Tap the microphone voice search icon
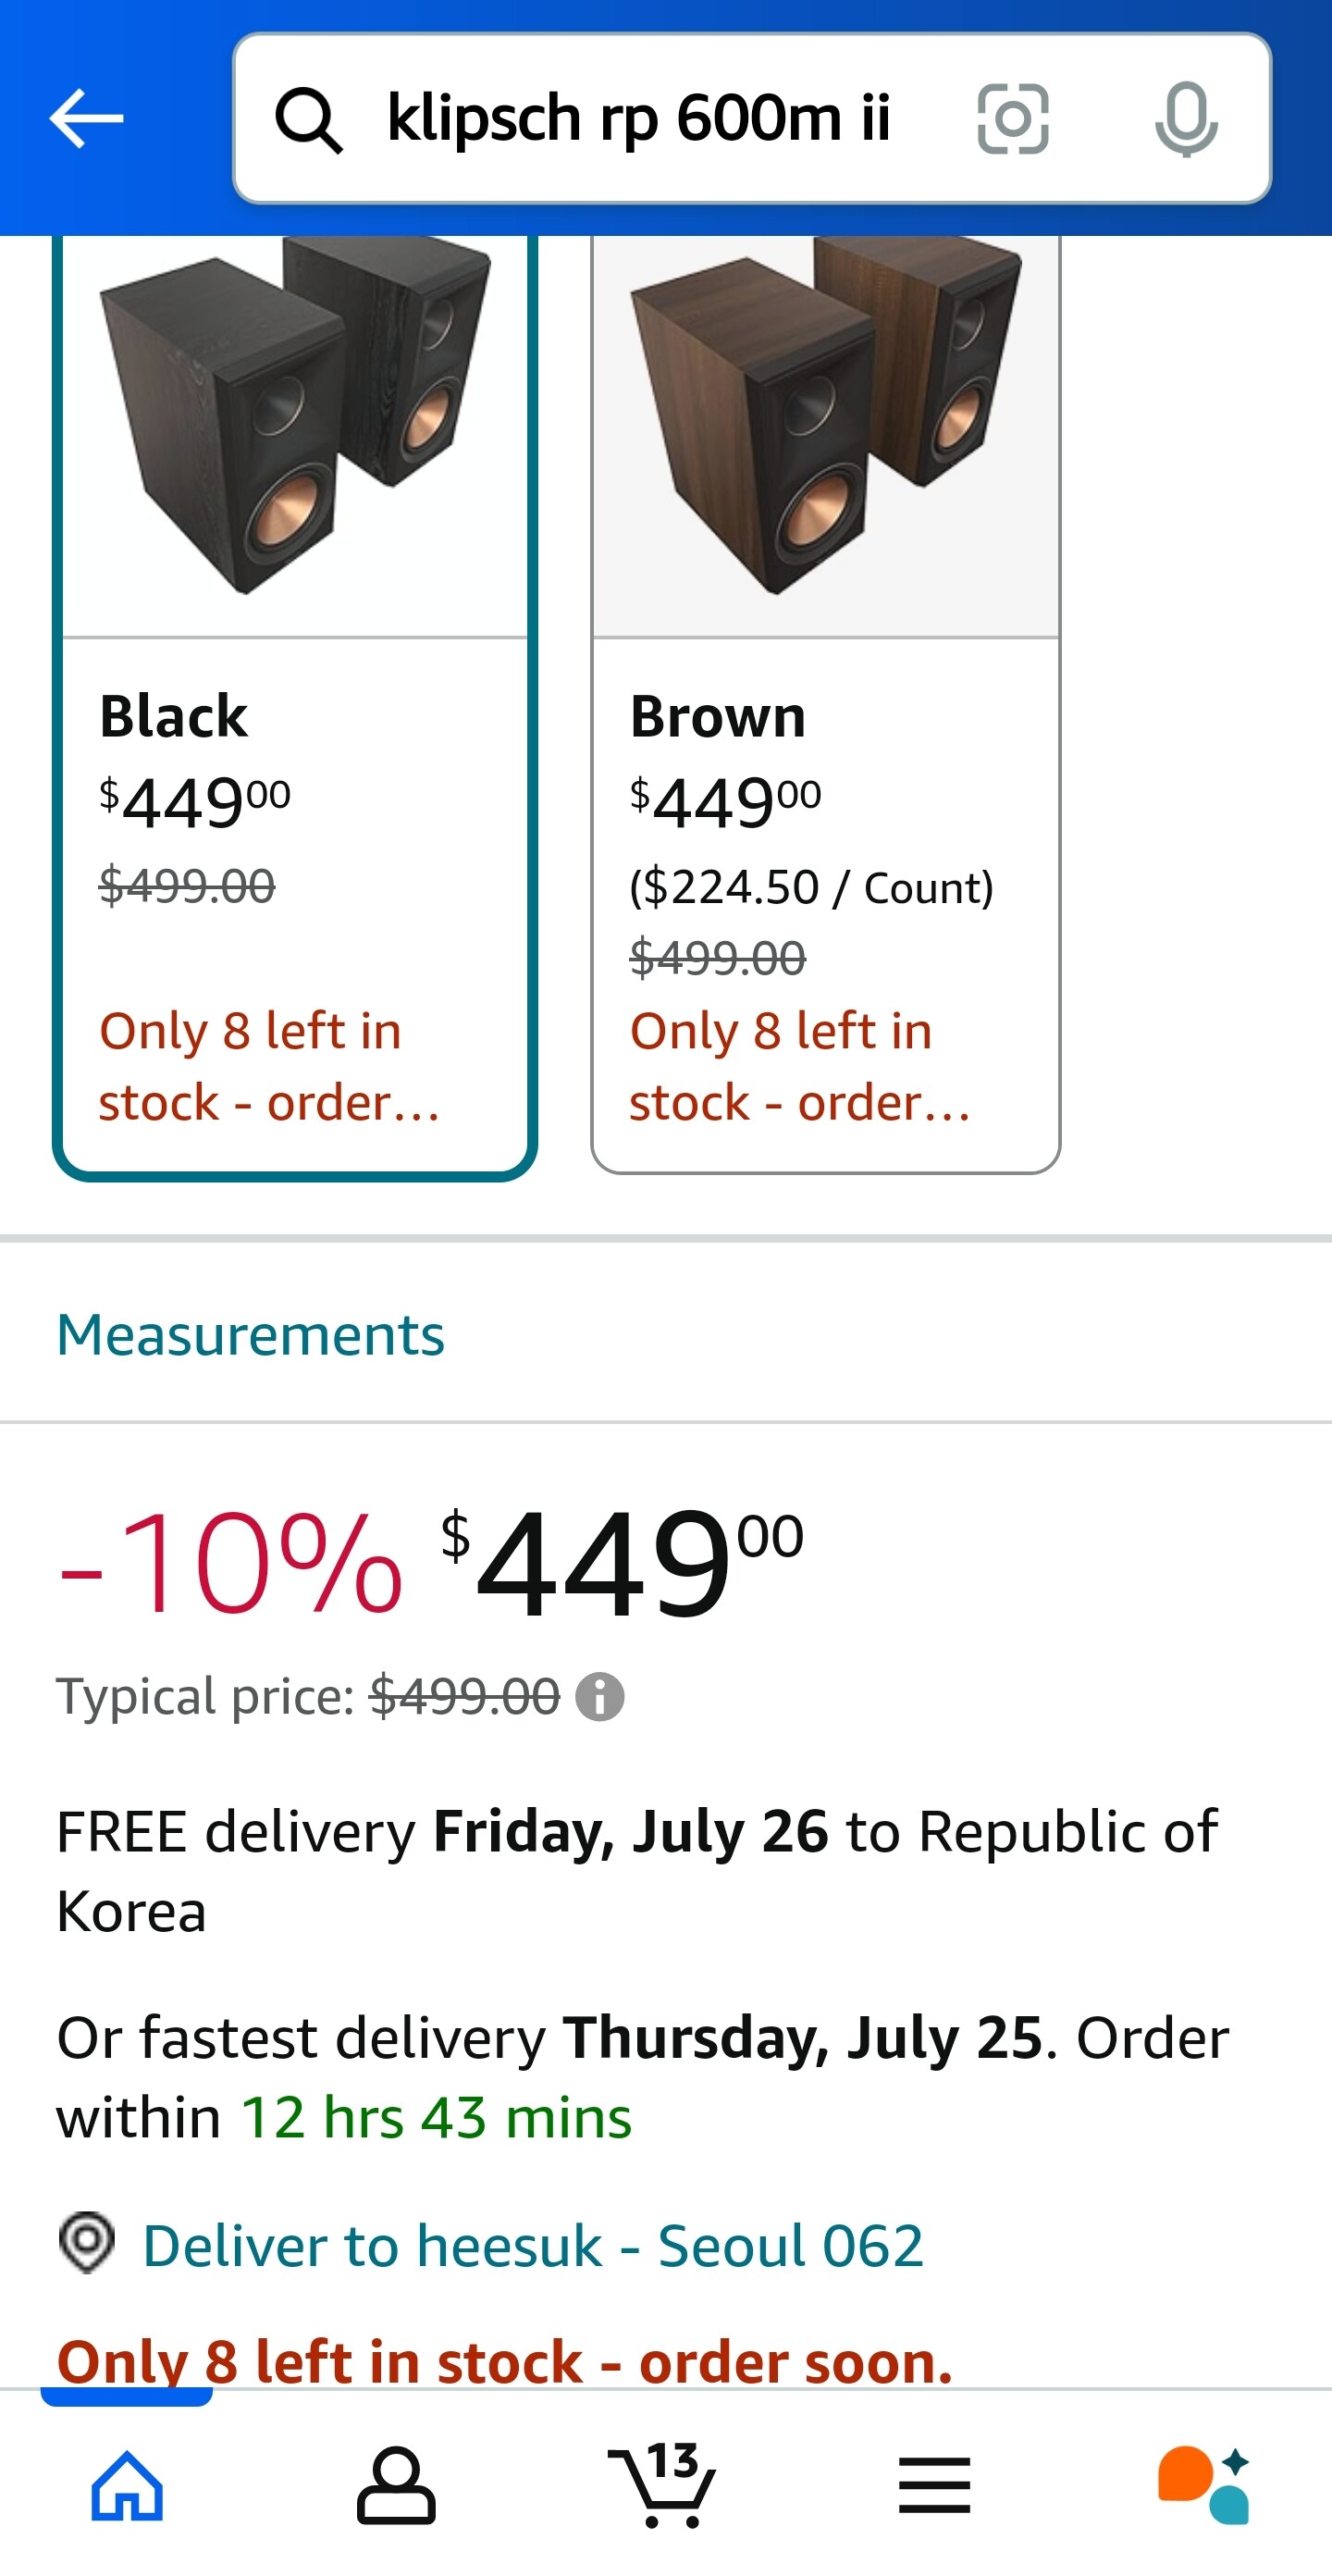Image resolution: width=1332 pixels, height=2576 pixels. pos(1186,119)
